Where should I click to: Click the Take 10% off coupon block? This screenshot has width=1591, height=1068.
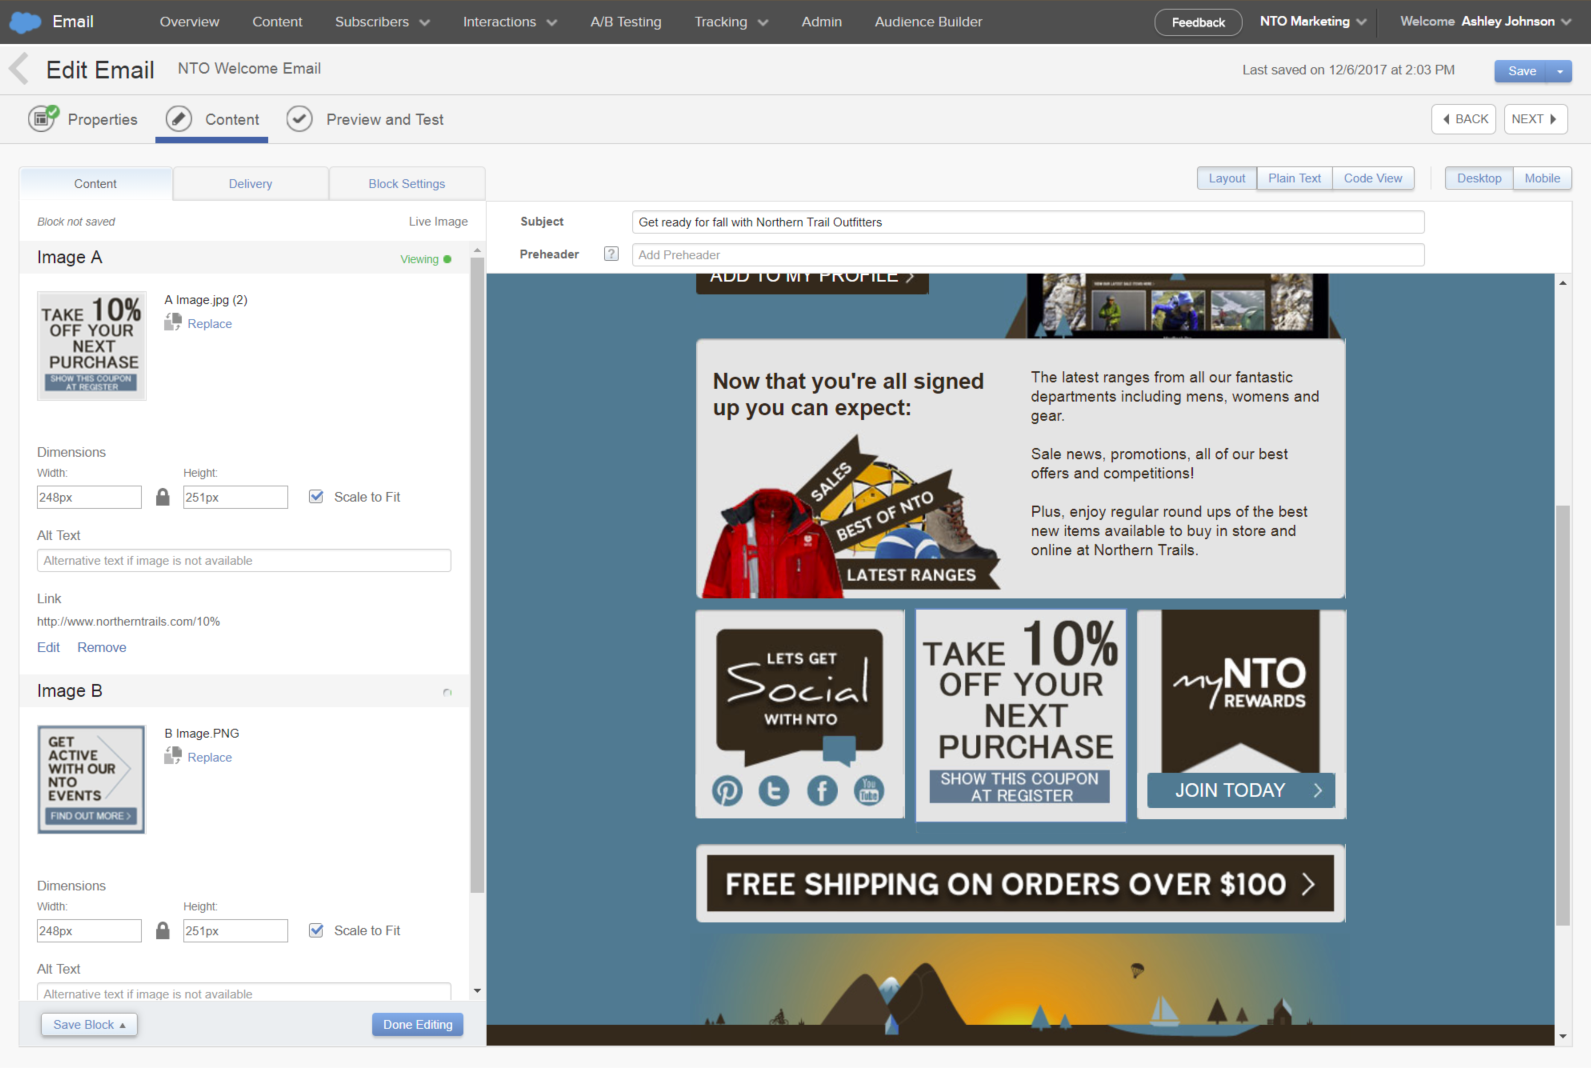(1021, 716)
